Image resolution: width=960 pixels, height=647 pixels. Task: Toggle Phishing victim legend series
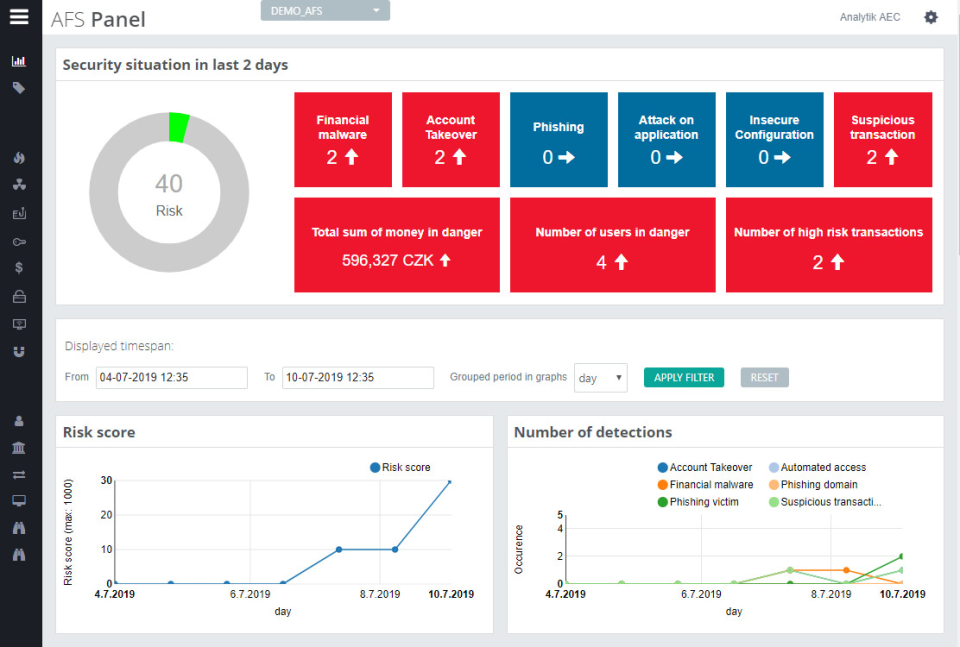click(698, 501)
